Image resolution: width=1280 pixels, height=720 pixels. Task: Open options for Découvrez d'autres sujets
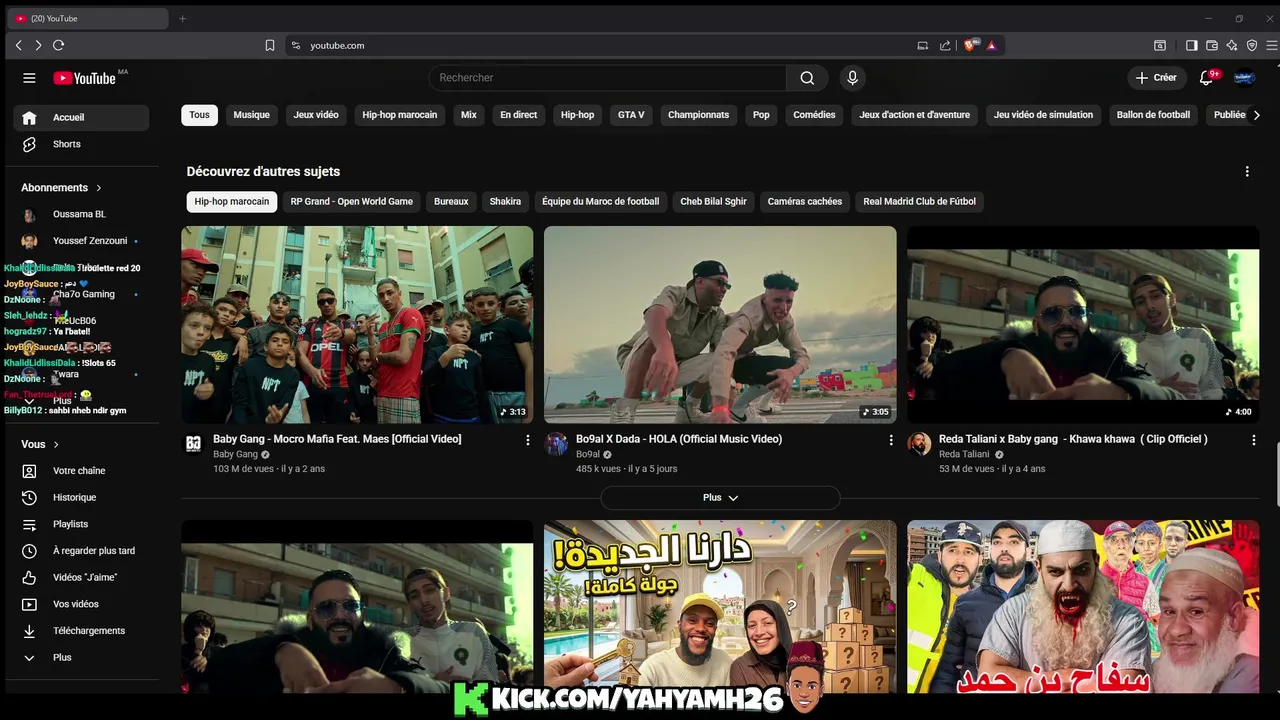click(x=1247, y=171)
